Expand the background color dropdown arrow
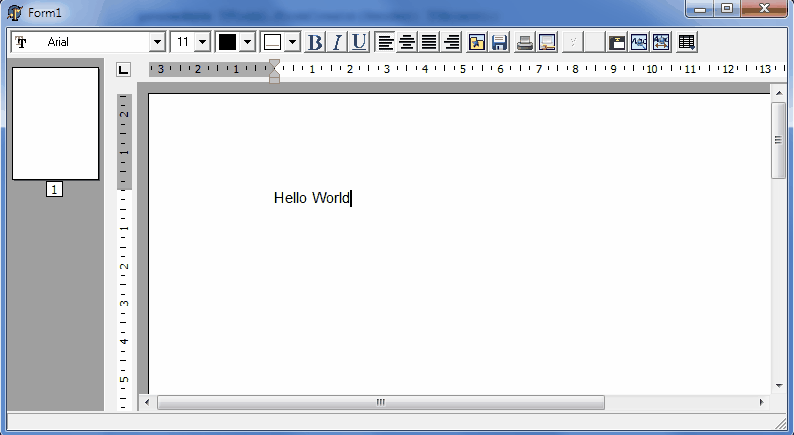The image size is (794, 435). 292,42
